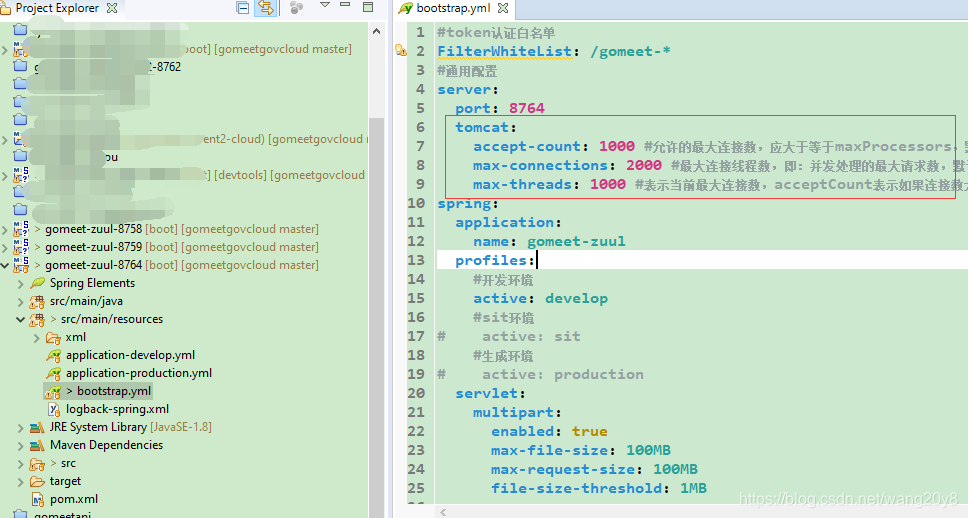Expand the xml folder
This screenshot has width=968, height=518.
36,338
